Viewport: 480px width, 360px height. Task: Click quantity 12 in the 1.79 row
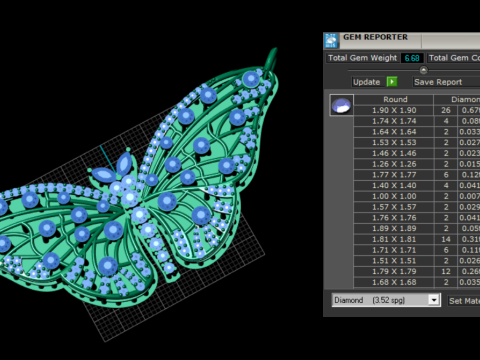coord(446,271)
